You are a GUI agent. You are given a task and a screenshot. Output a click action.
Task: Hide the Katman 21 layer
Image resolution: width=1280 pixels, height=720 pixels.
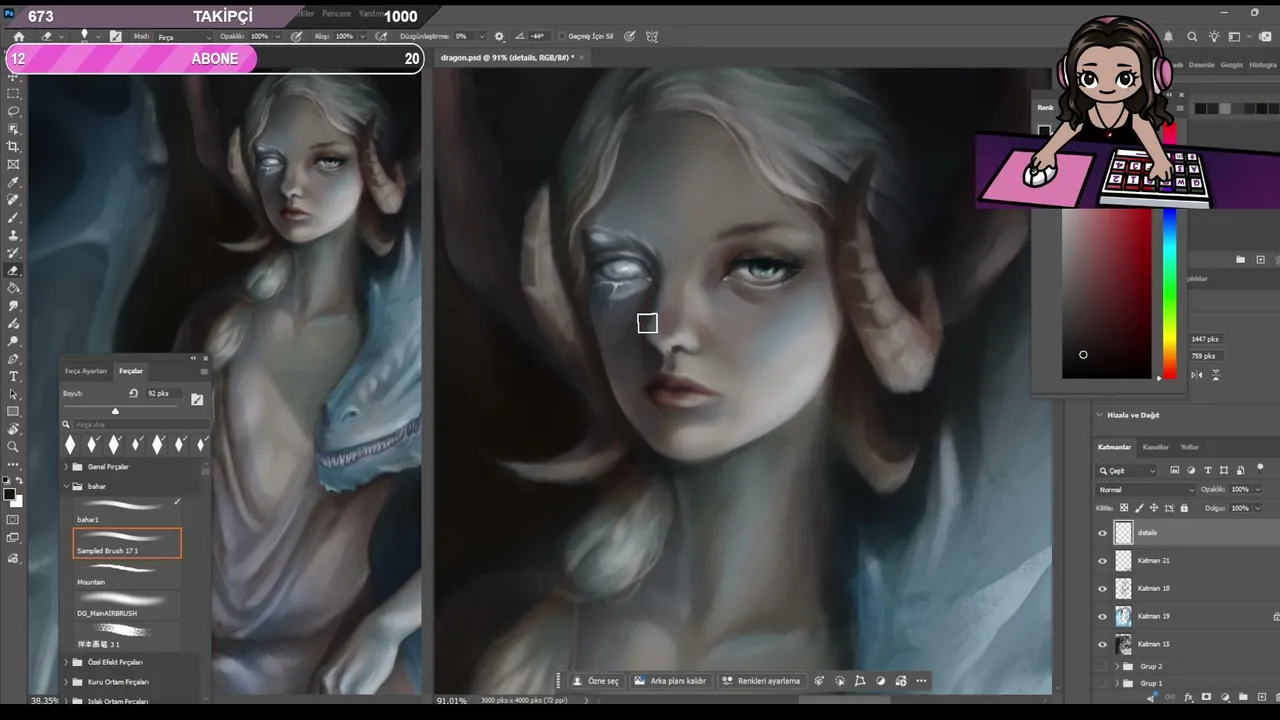click(1103, 561)
